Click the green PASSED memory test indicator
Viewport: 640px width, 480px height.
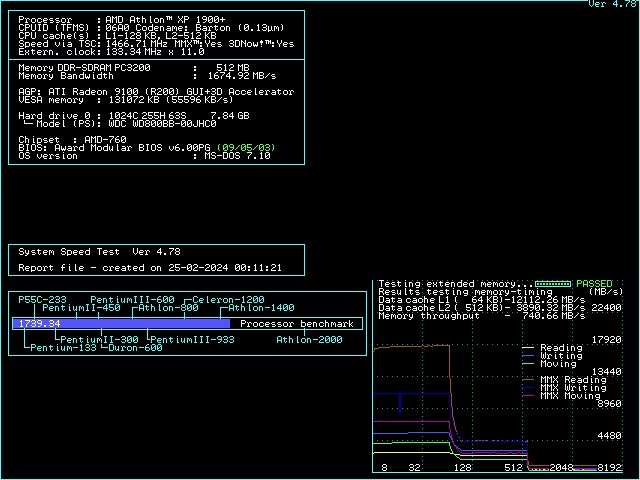[x=596, y=284]
